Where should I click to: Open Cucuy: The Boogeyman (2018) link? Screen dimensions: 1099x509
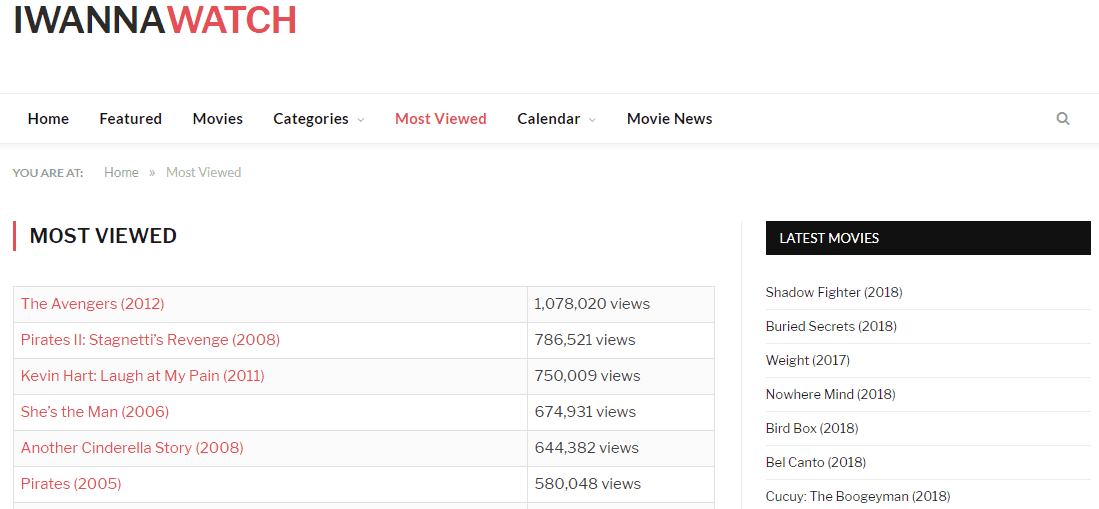[858, 496]
